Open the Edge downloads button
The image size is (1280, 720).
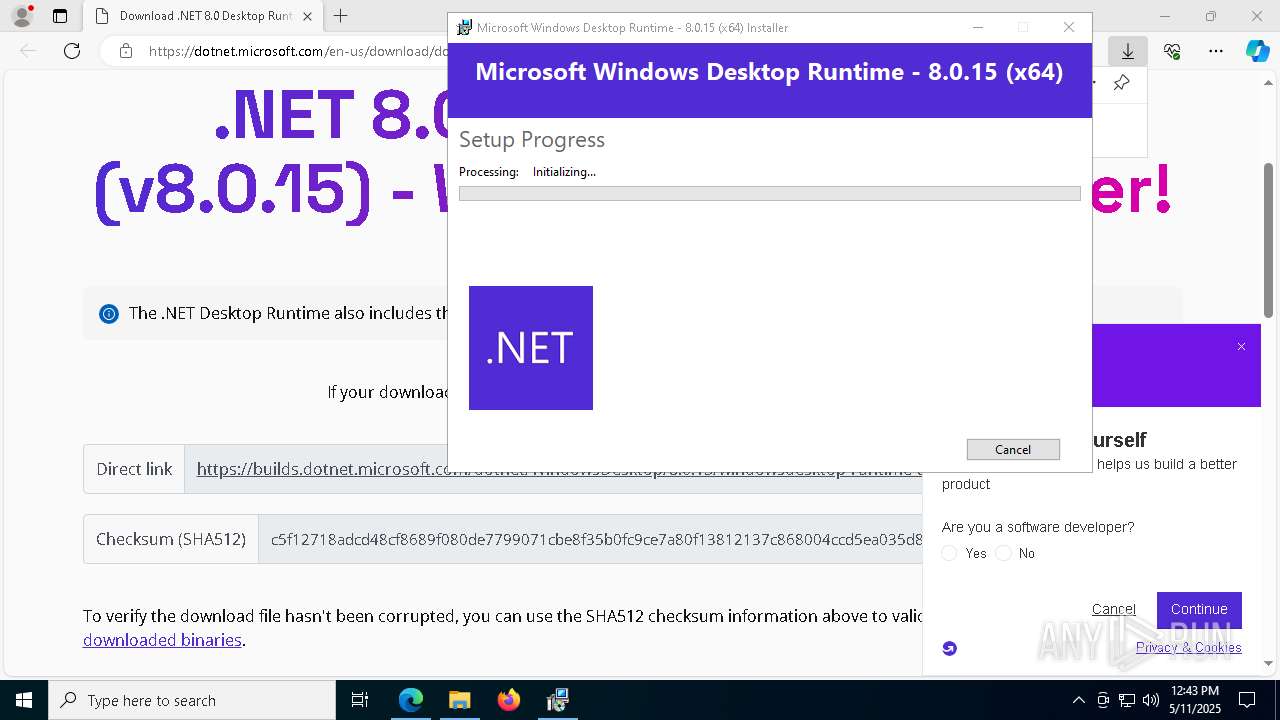[1128, 51]
